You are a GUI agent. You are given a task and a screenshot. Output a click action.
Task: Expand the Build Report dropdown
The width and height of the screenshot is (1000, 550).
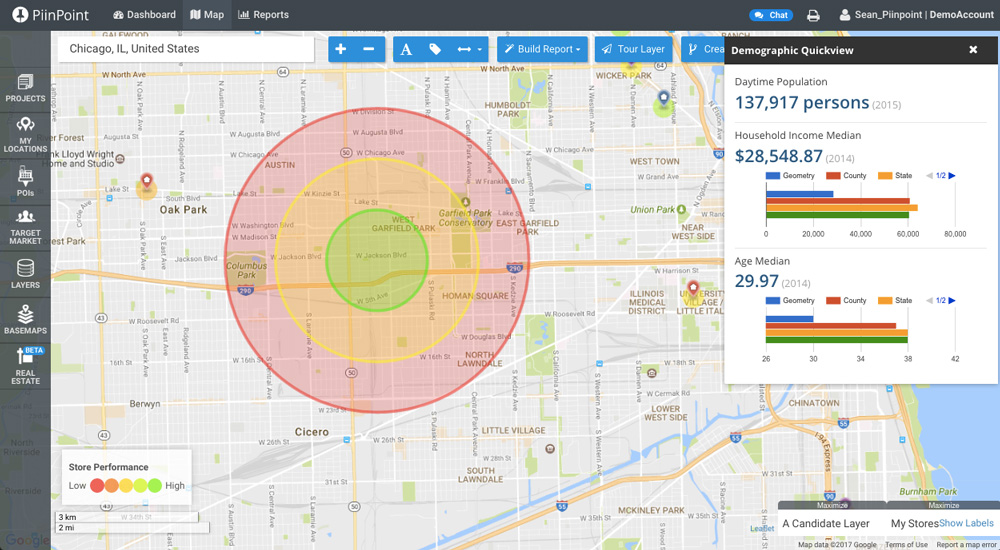[542, 49]
